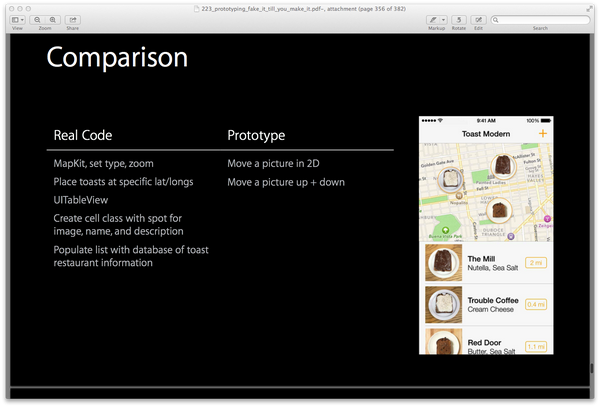Click the UITableView line

81,200
